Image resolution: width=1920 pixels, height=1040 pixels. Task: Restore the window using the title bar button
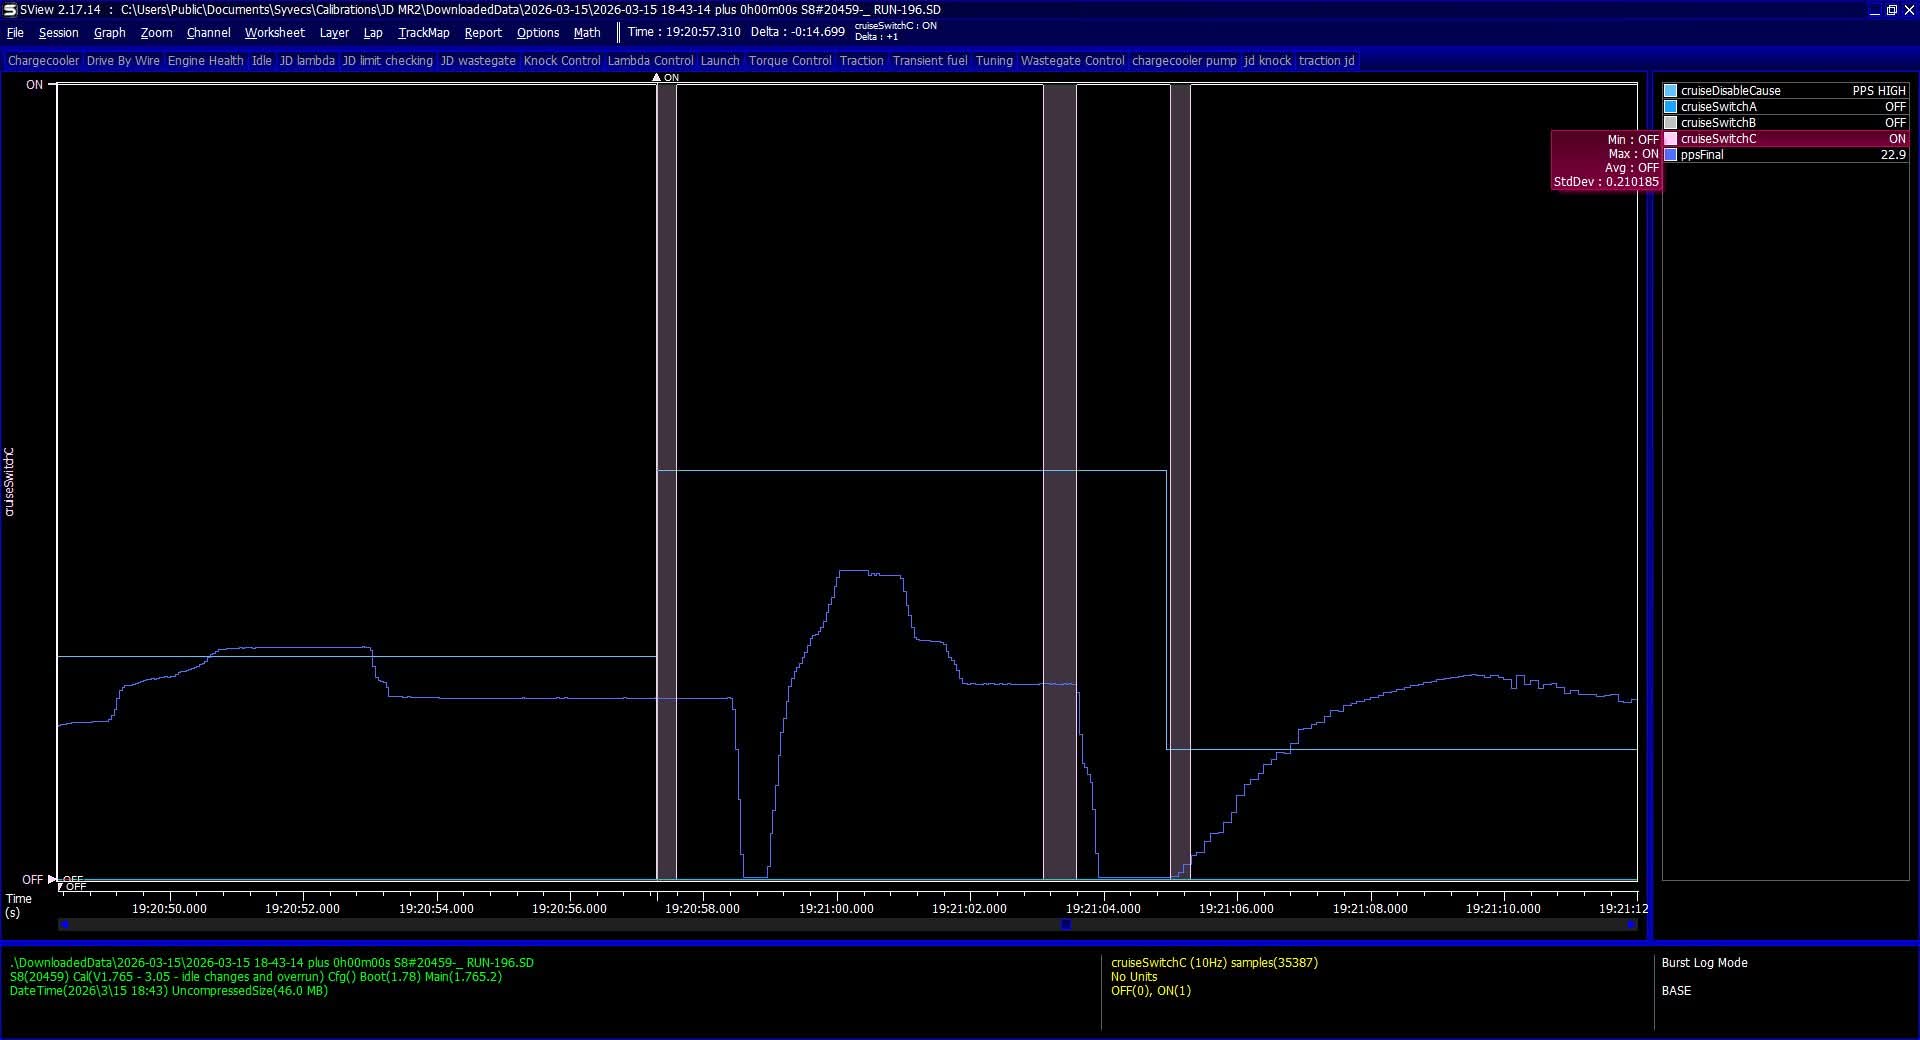click(1891, 10)
